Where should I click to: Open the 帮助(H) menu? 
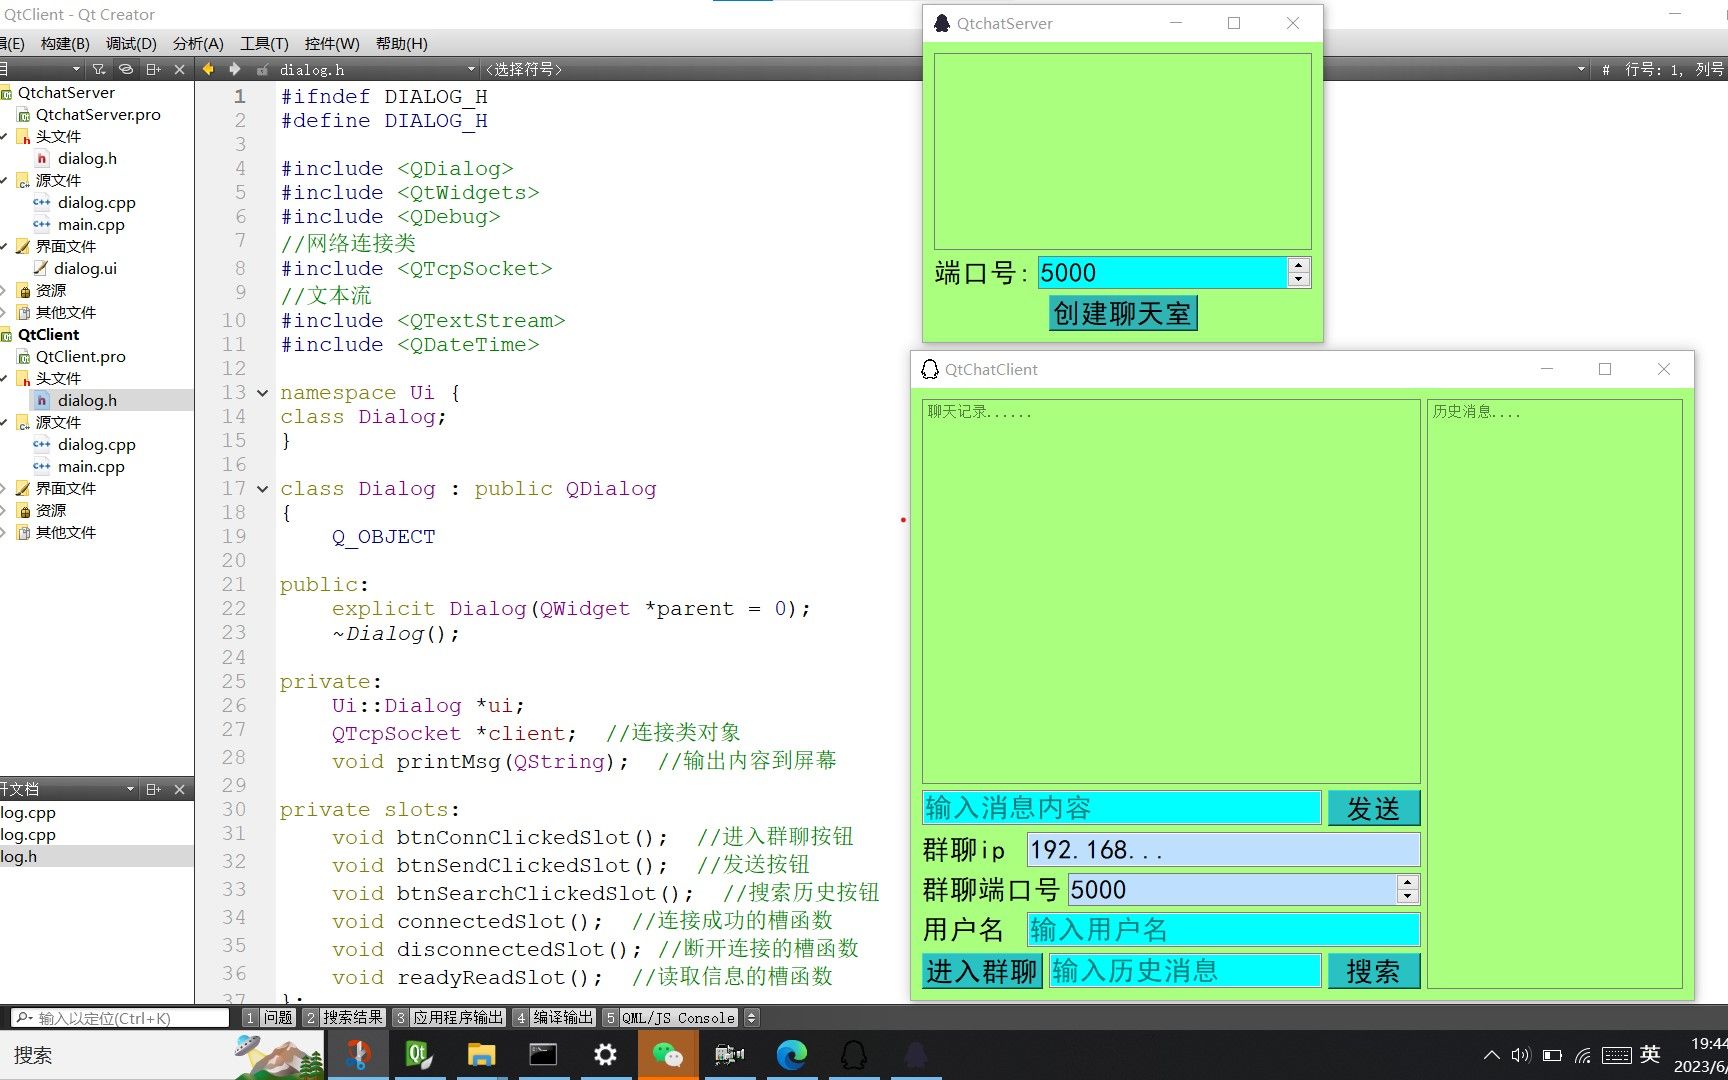click(401, 43)
